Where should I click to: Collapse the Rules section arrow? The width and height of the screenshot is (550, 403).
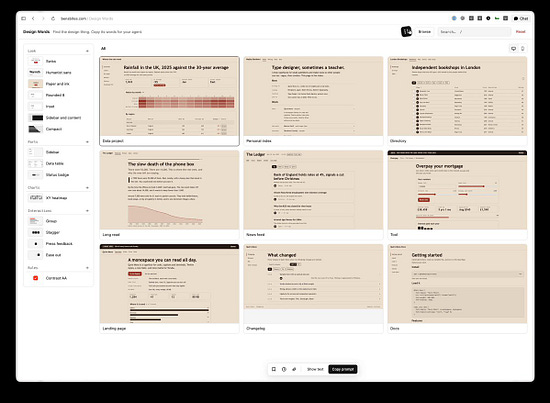click(87, 268)
